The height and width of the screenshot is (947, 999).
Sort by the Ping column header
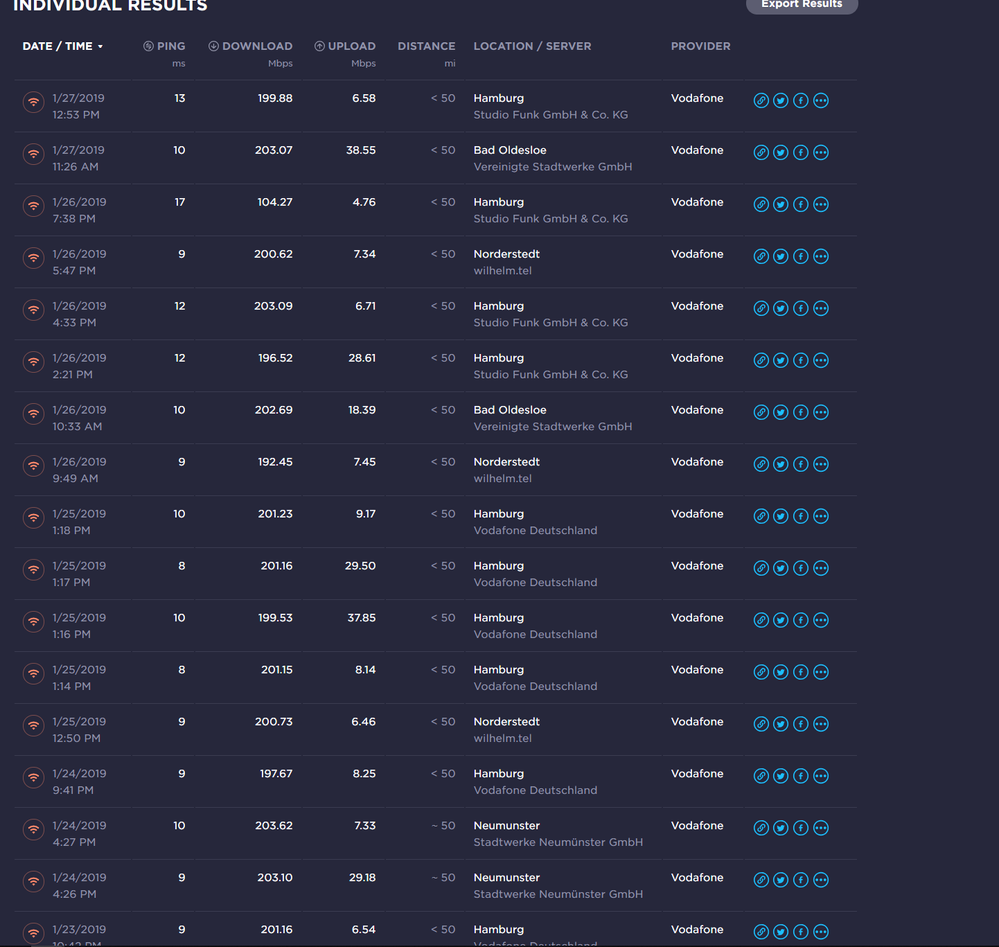point(164,47)
